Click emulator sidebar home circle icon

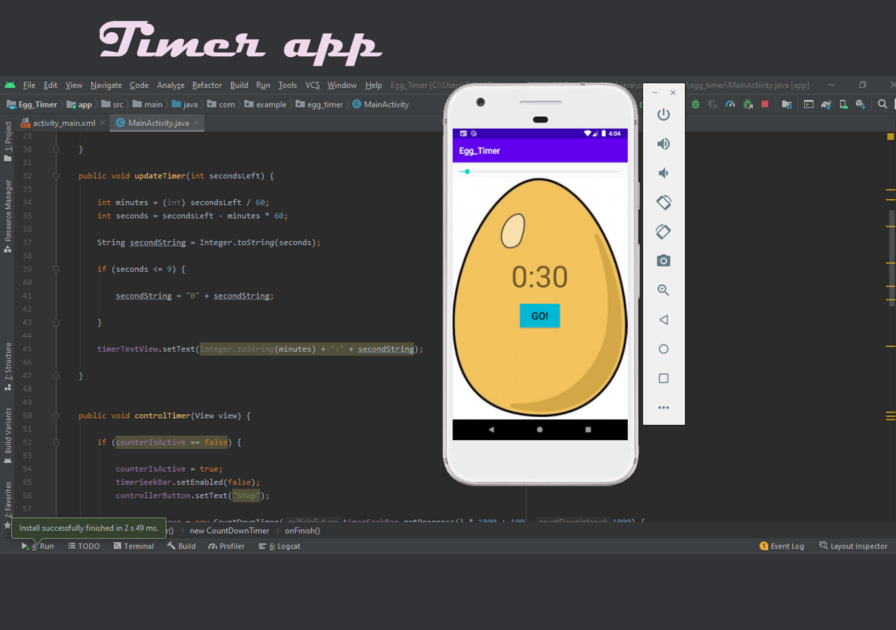point(663,349)
